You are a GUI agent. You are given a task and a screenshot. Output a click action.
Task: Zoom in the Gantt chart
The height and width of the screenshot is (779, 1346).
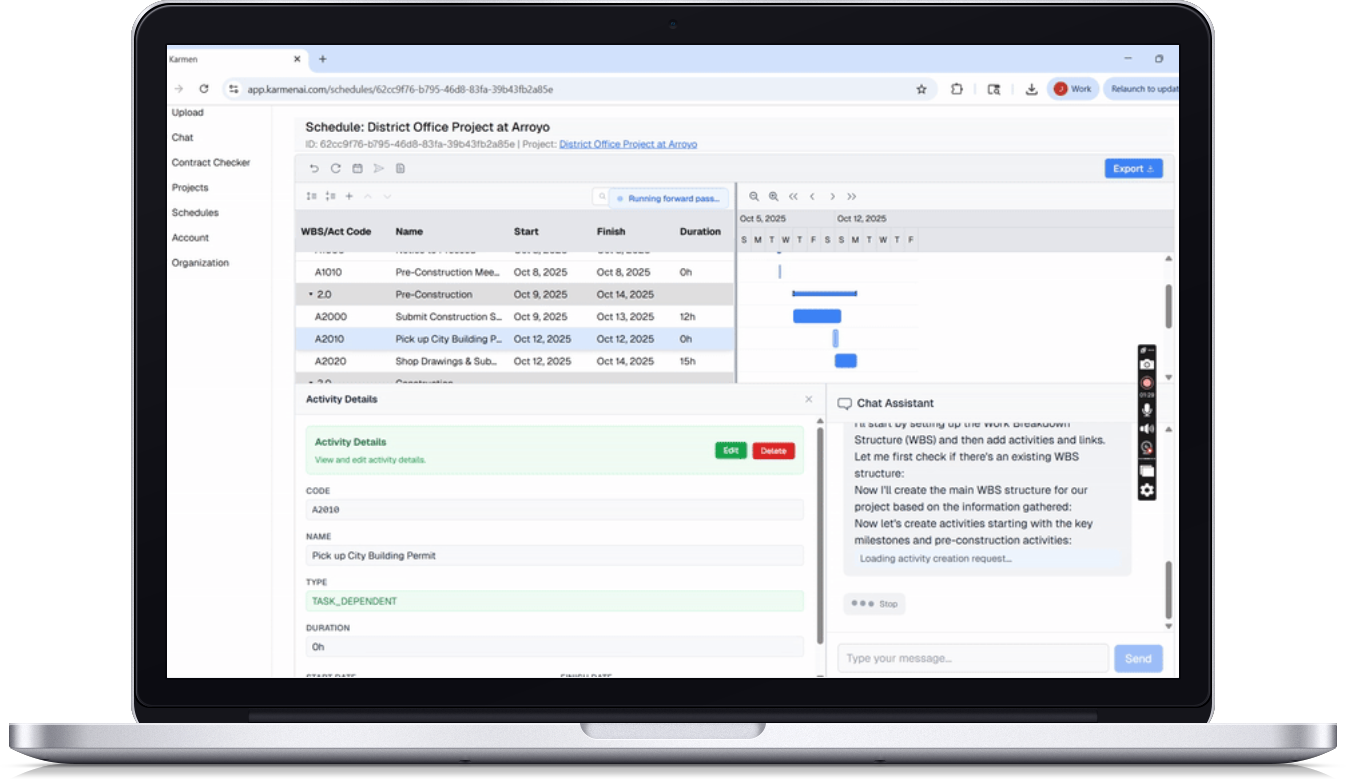coord(774,197)
